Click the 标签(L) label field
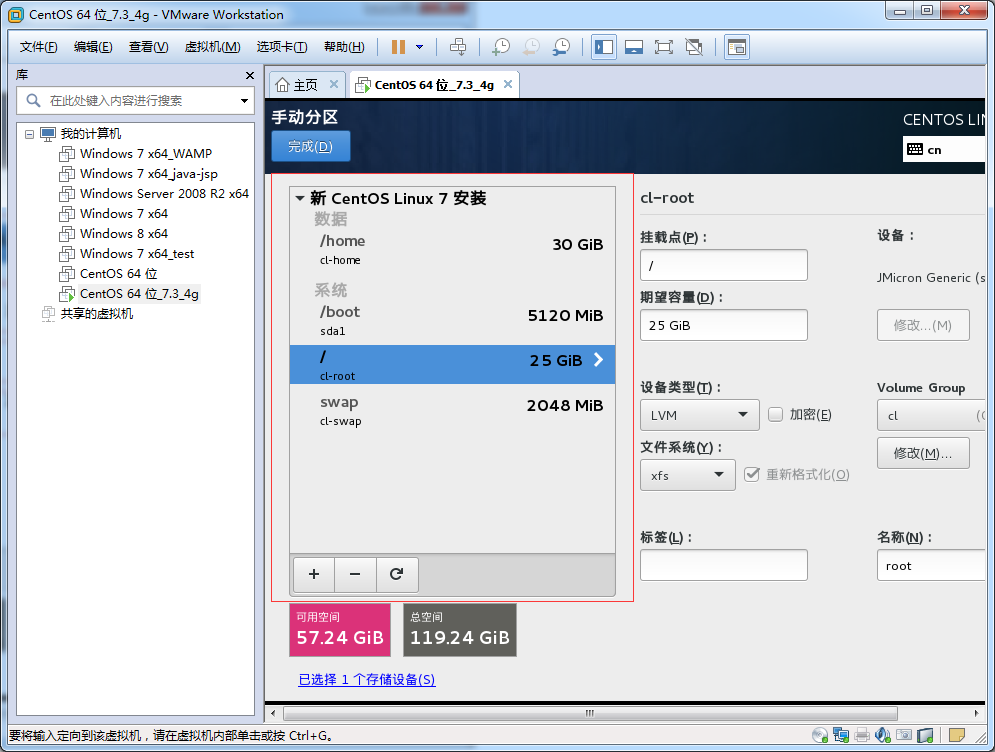This screenshot has height=752, width=995. click(723, 565)
